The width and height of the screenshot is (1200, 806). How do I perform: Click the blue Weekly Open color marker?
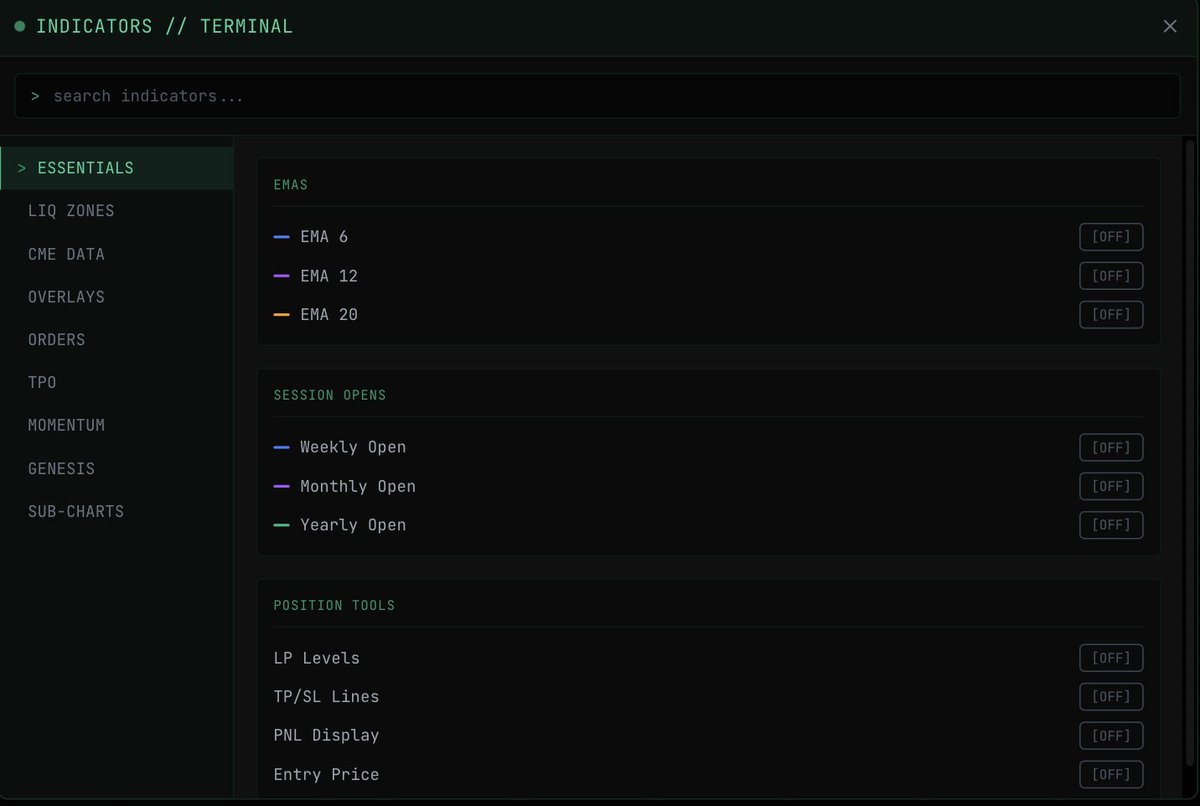tap(281, 447)
